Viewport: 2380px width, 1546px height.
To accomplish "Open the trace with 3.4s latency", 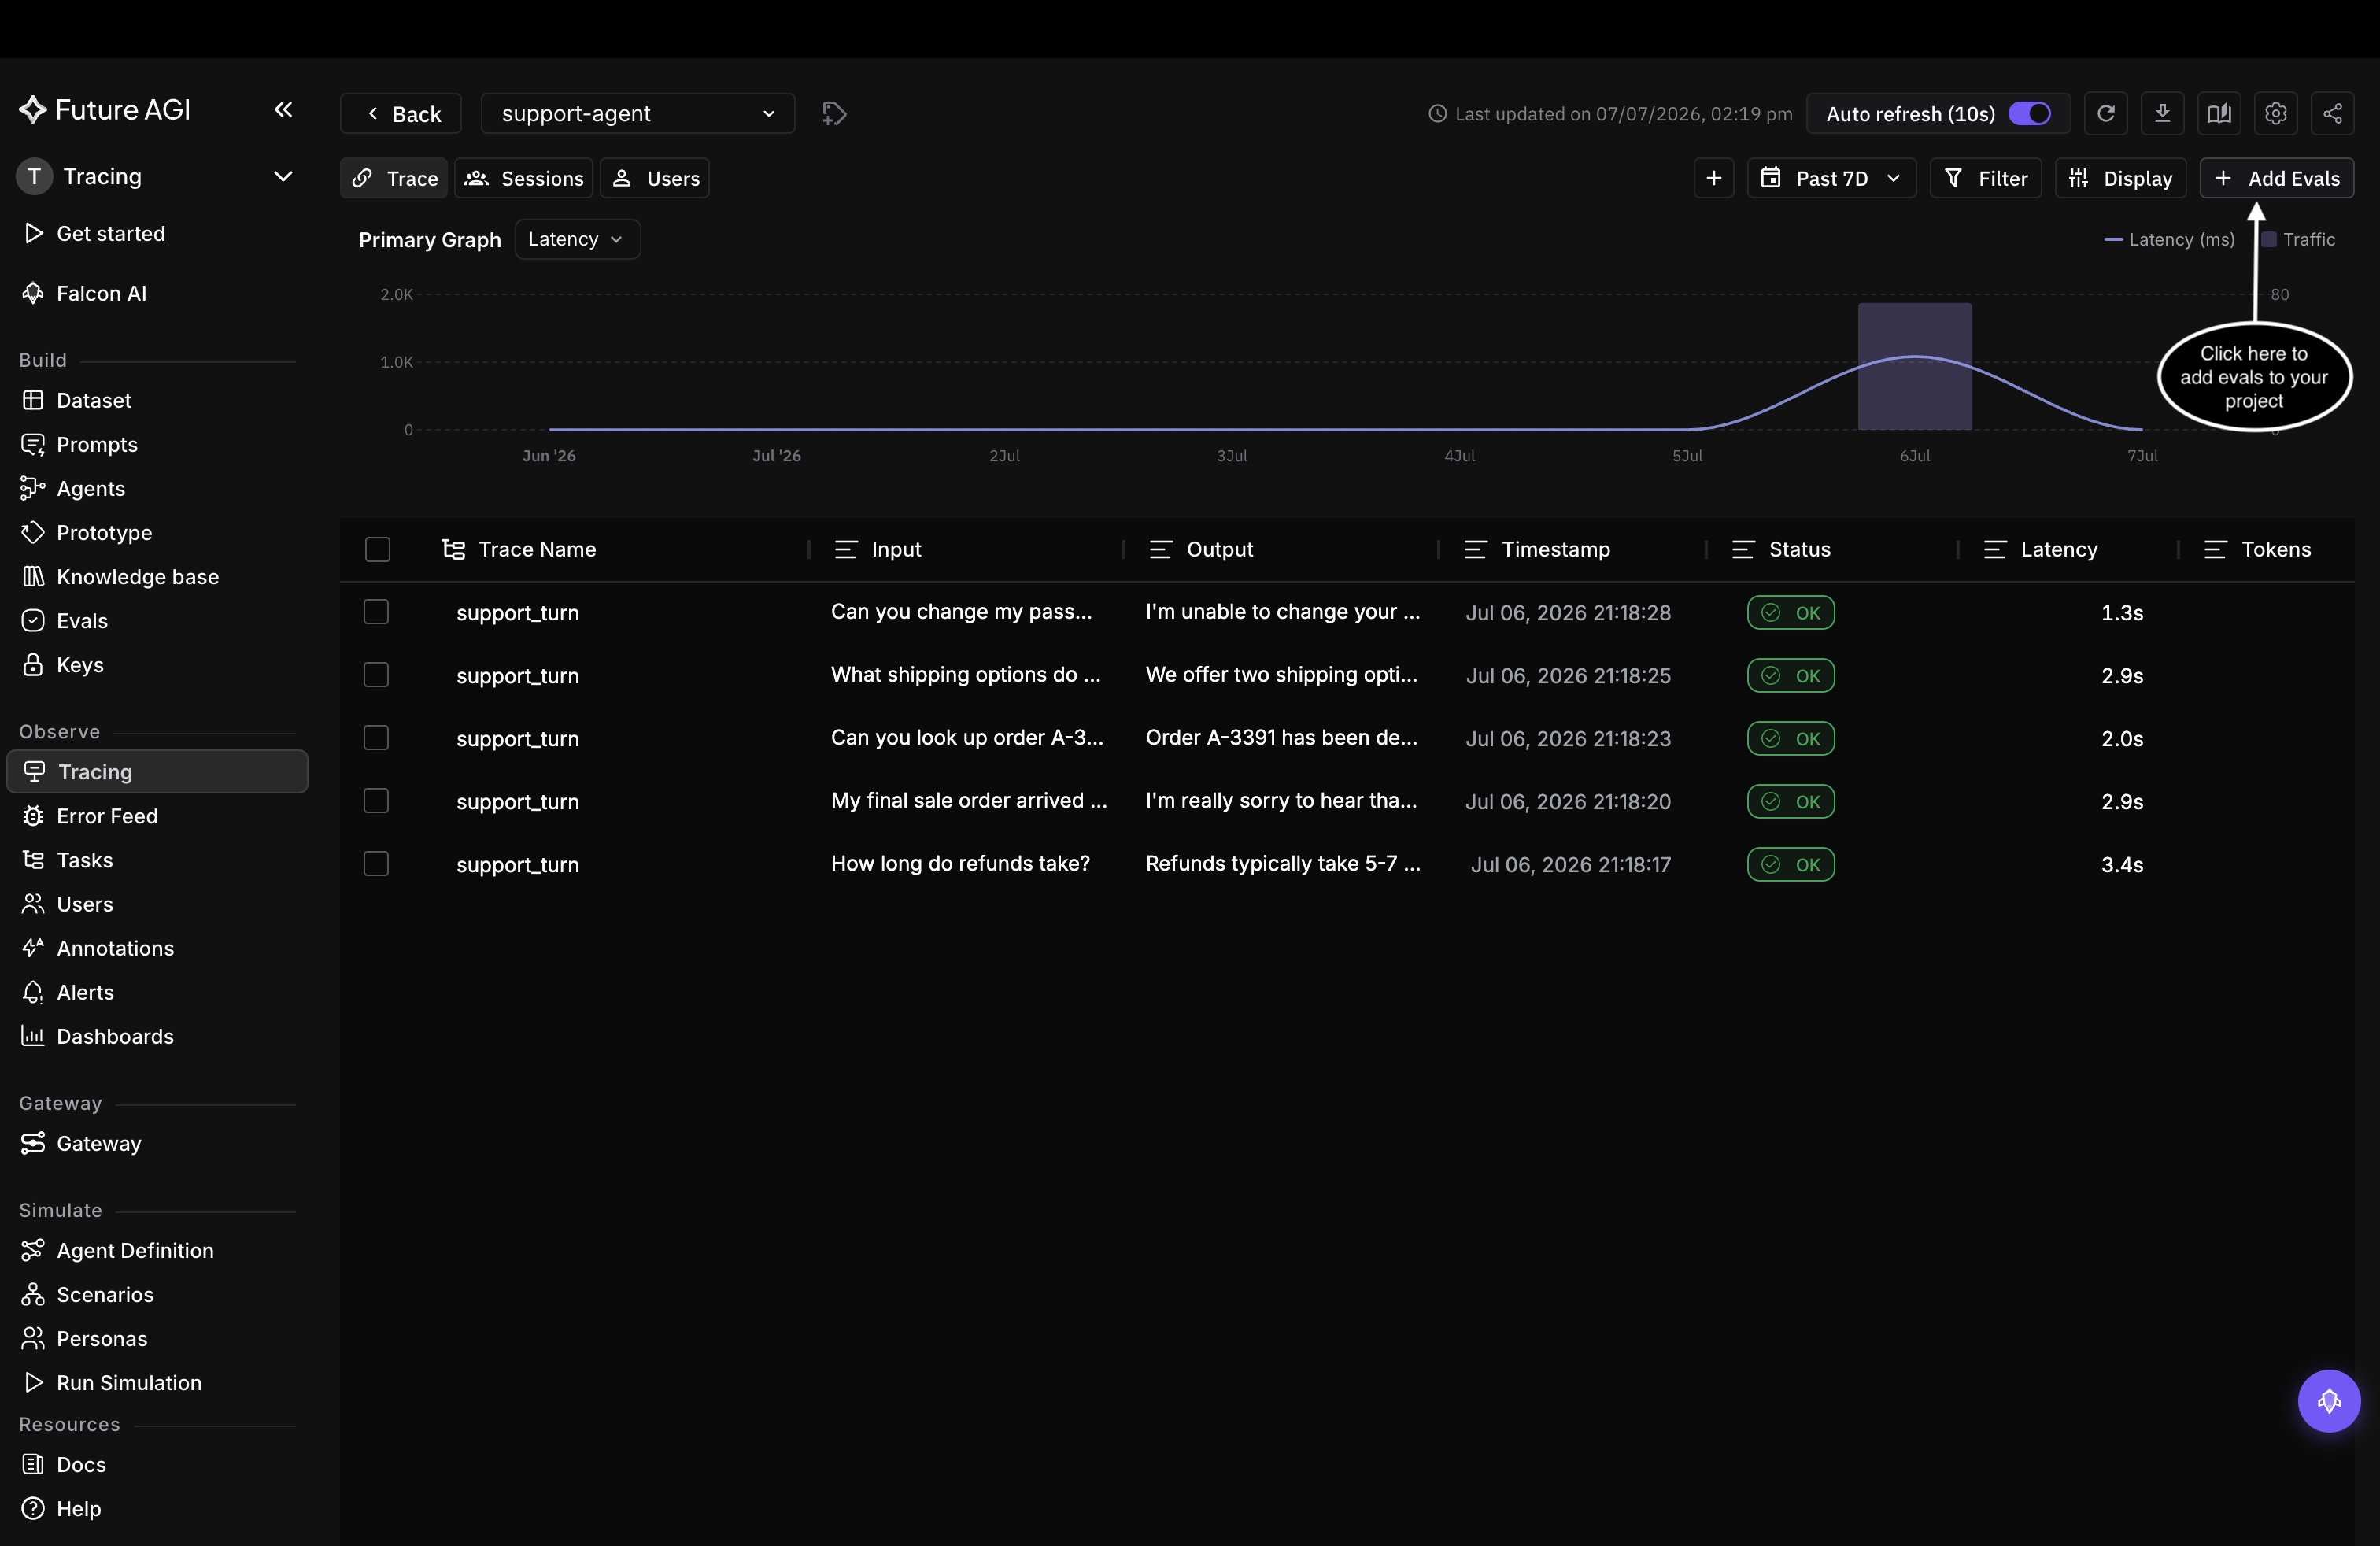I will click(1346, 864).
